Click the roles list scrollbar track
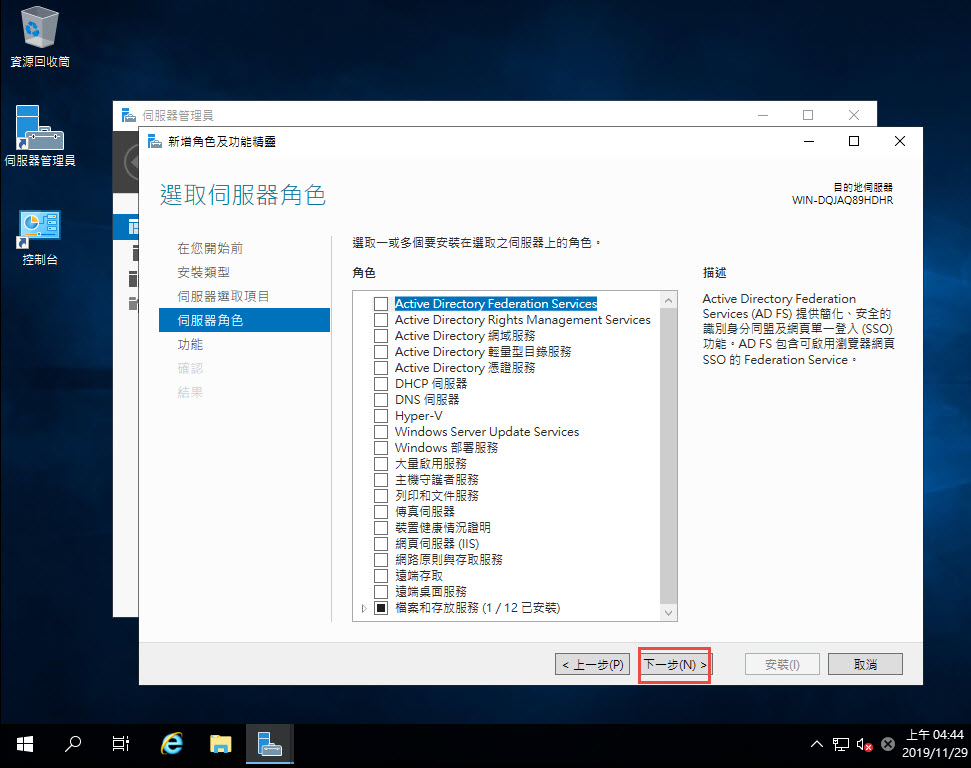This screenshot has height=768, width=971. tap(668, 456)
